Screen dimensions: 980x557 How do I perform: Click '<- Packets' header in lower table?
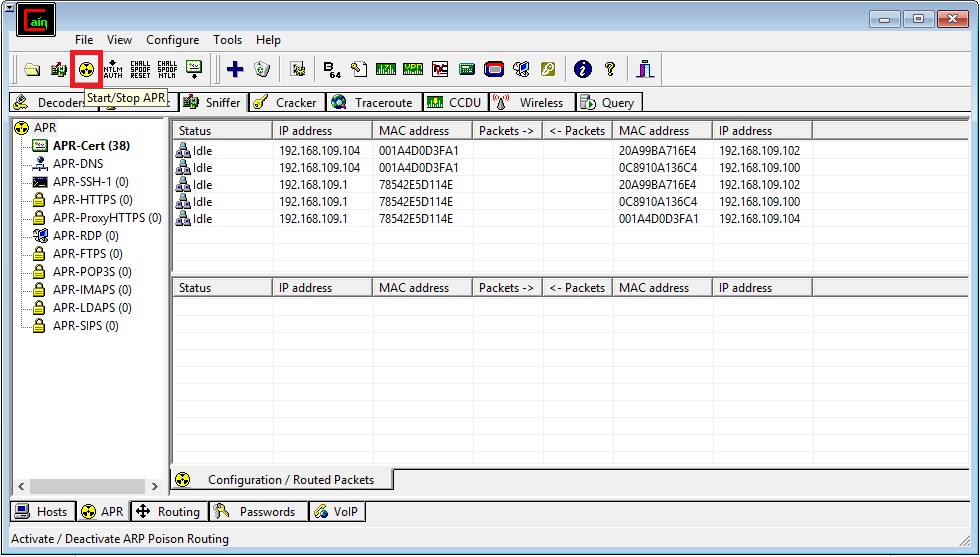(578, 288)
